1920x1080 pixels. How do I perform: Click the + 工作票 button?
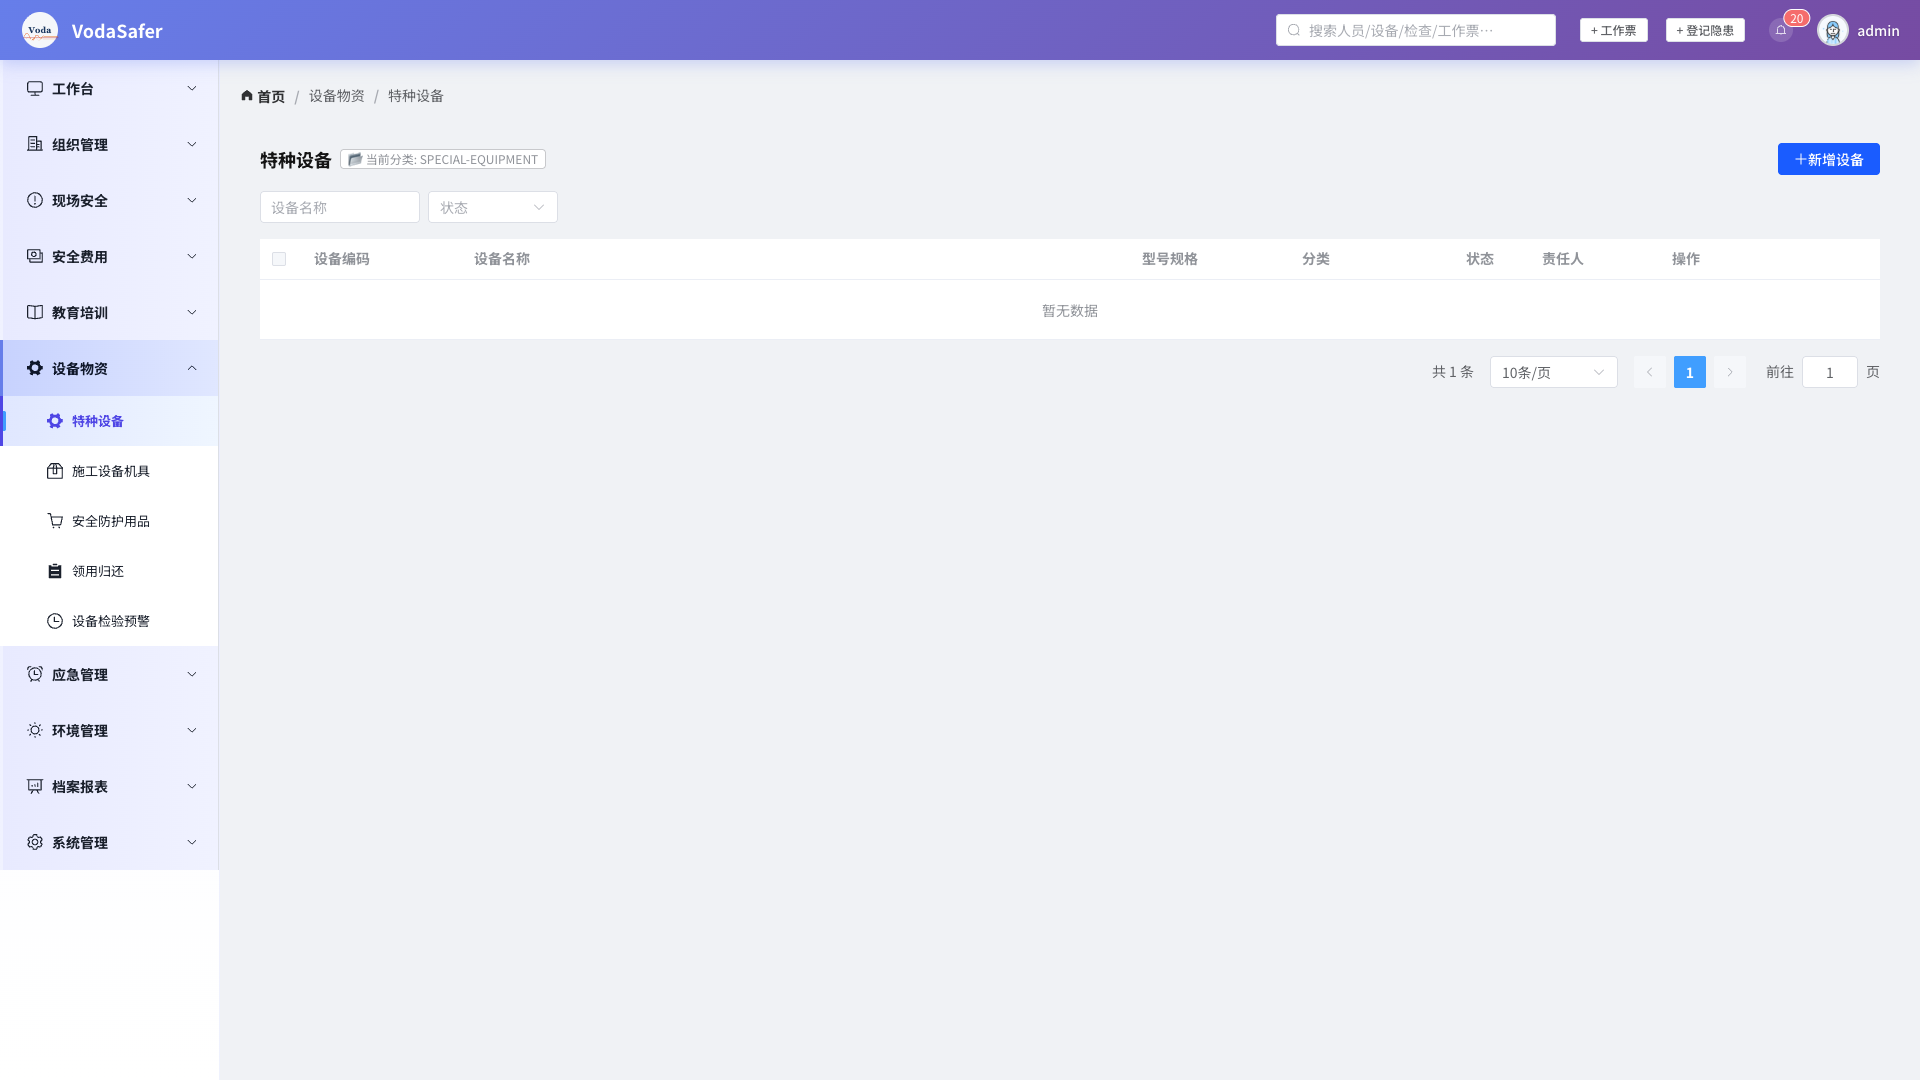pos(1613,30)
